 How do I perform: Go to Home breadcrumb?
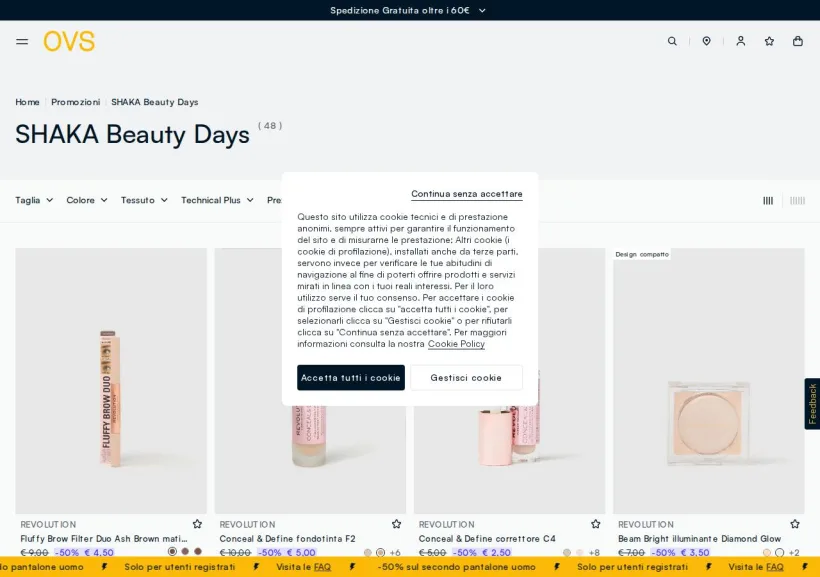[x=27, y=102]
